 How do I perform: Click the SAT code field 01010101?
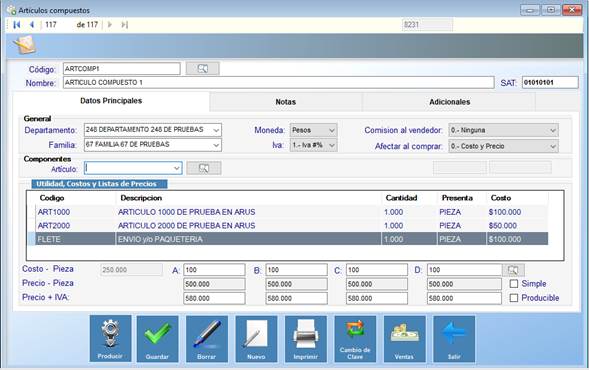(550, 83)
